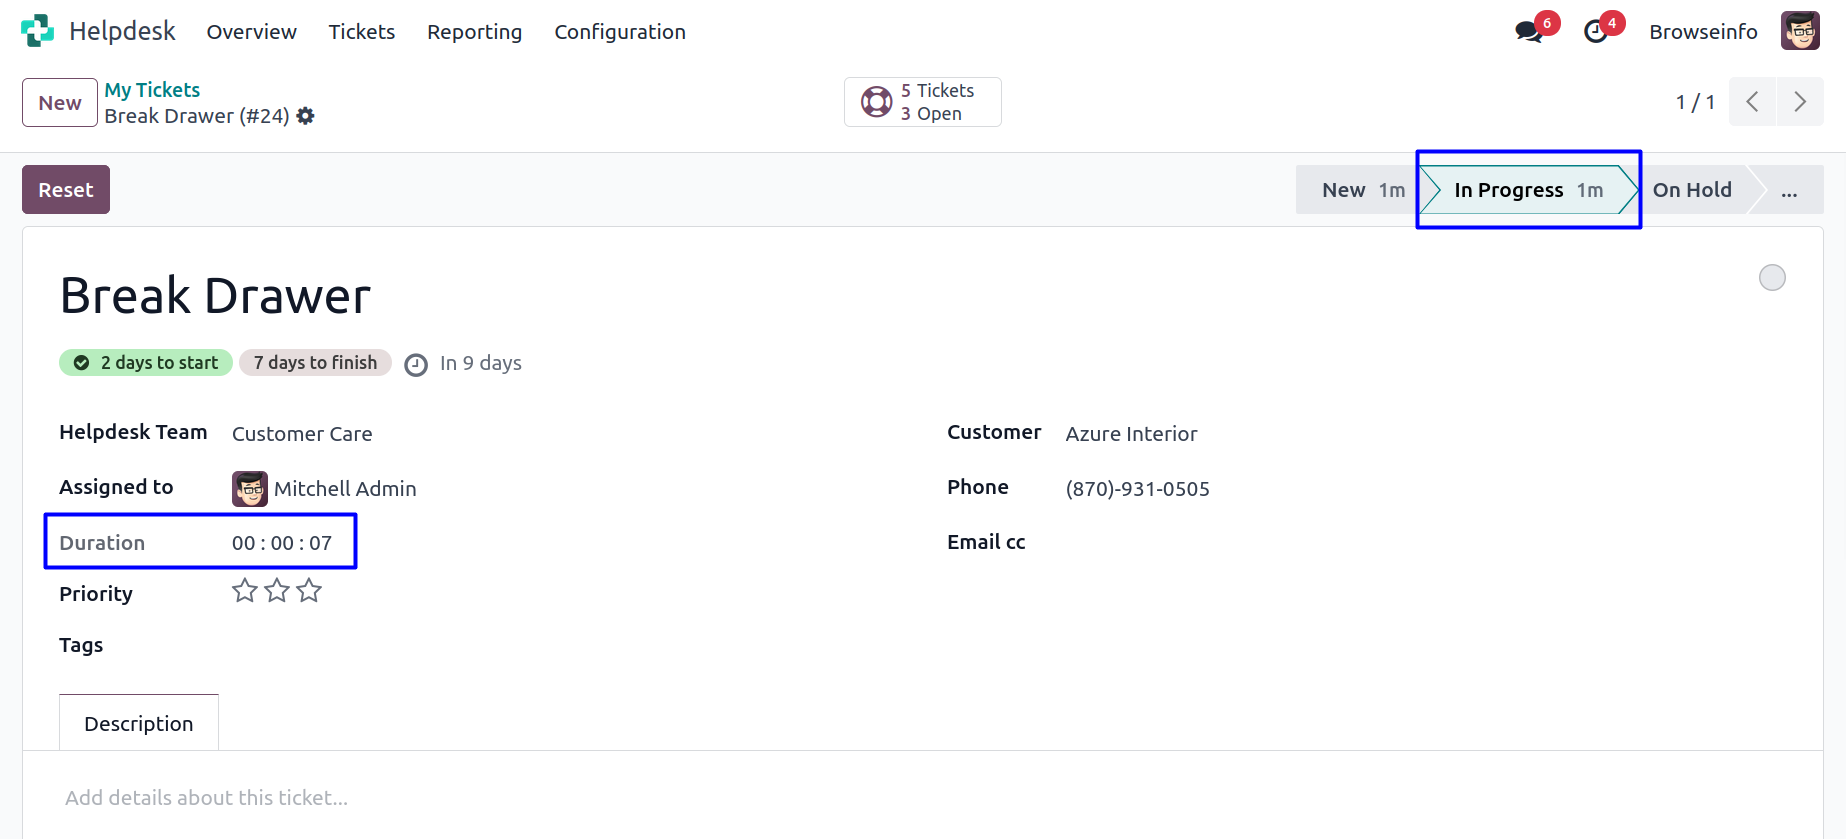The height and width of the screenshot is (839, 1846).
Task: Click the Helpdesk app logo icon
Action: (x=37, y=31)
